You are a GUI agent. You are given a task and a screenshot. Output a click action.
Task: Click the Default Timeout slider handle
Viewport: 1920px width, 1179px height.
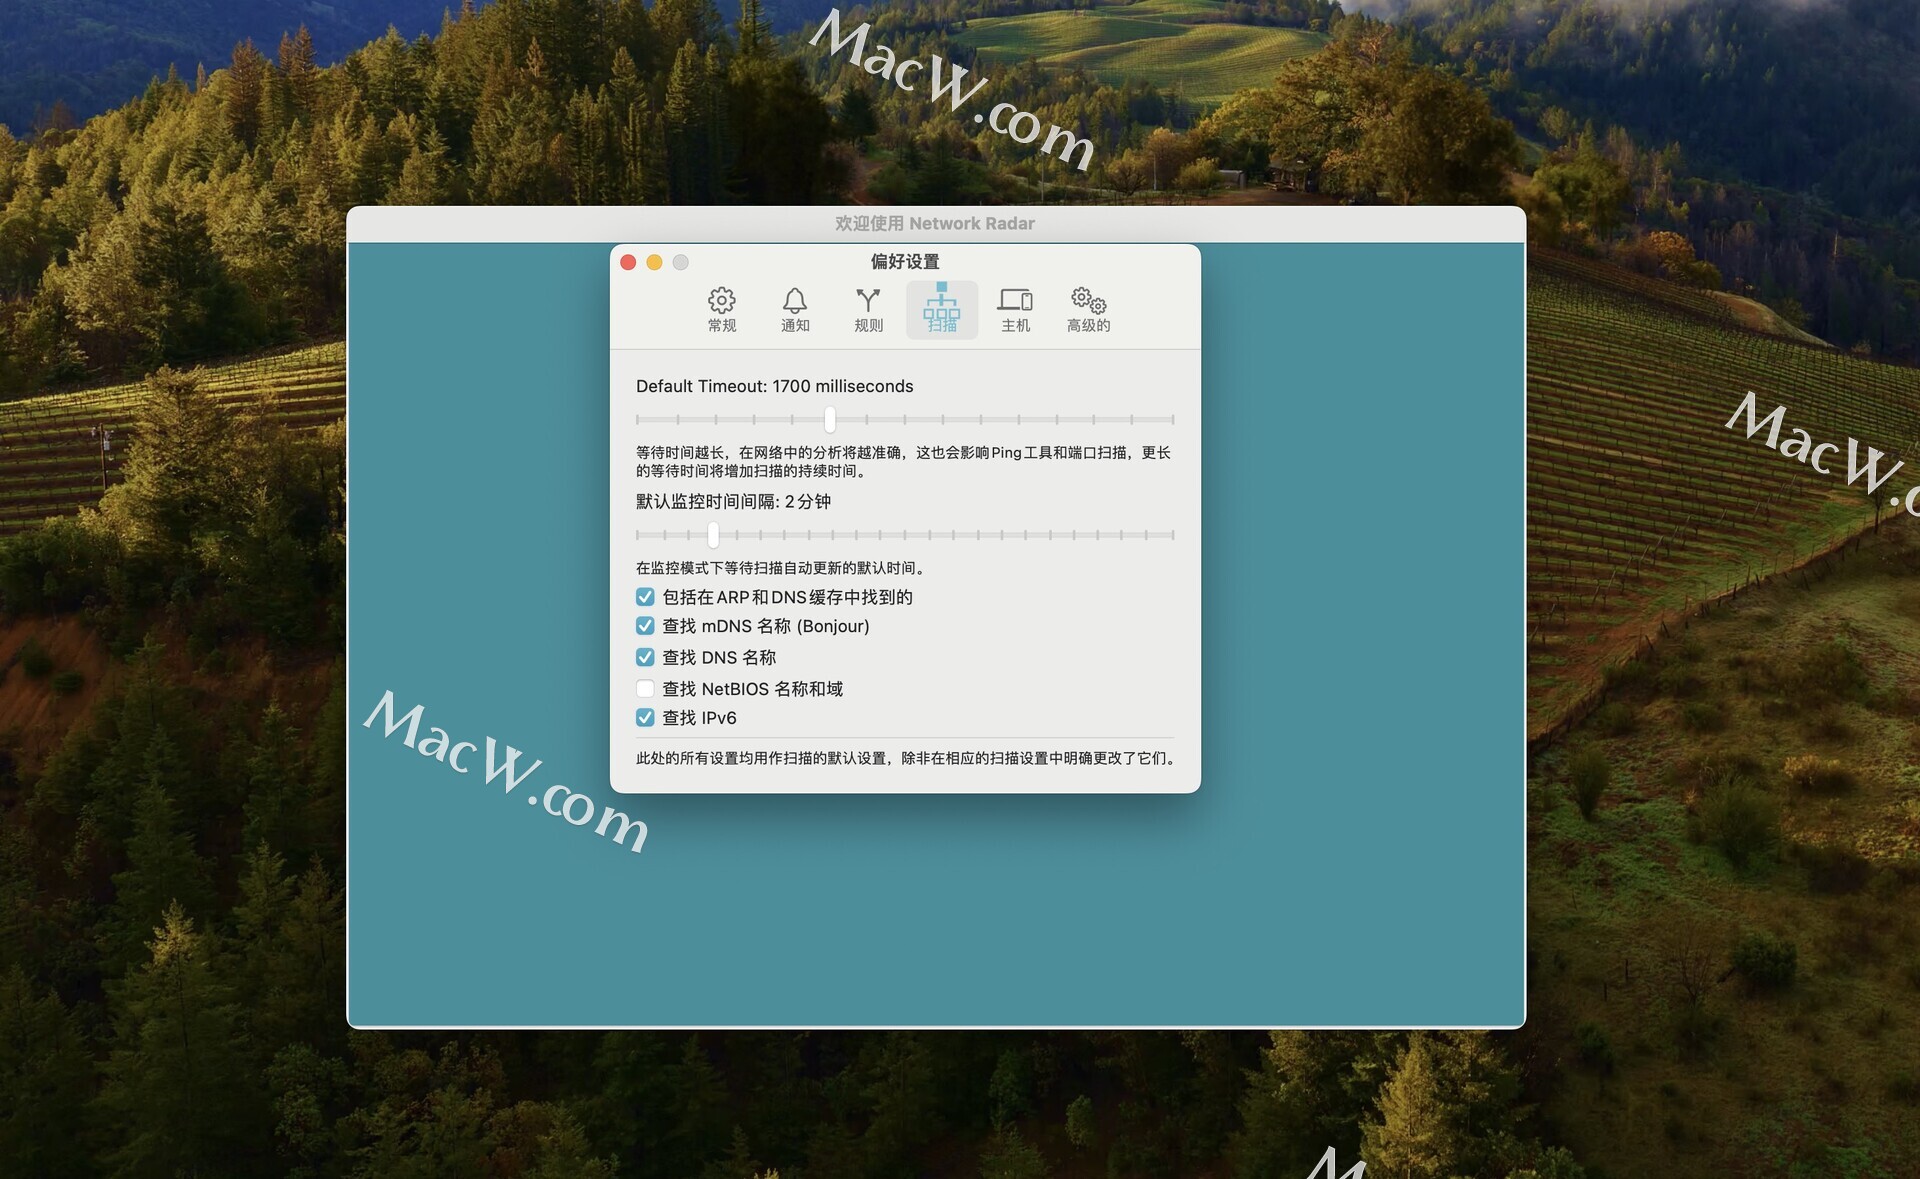pos(830,419)
